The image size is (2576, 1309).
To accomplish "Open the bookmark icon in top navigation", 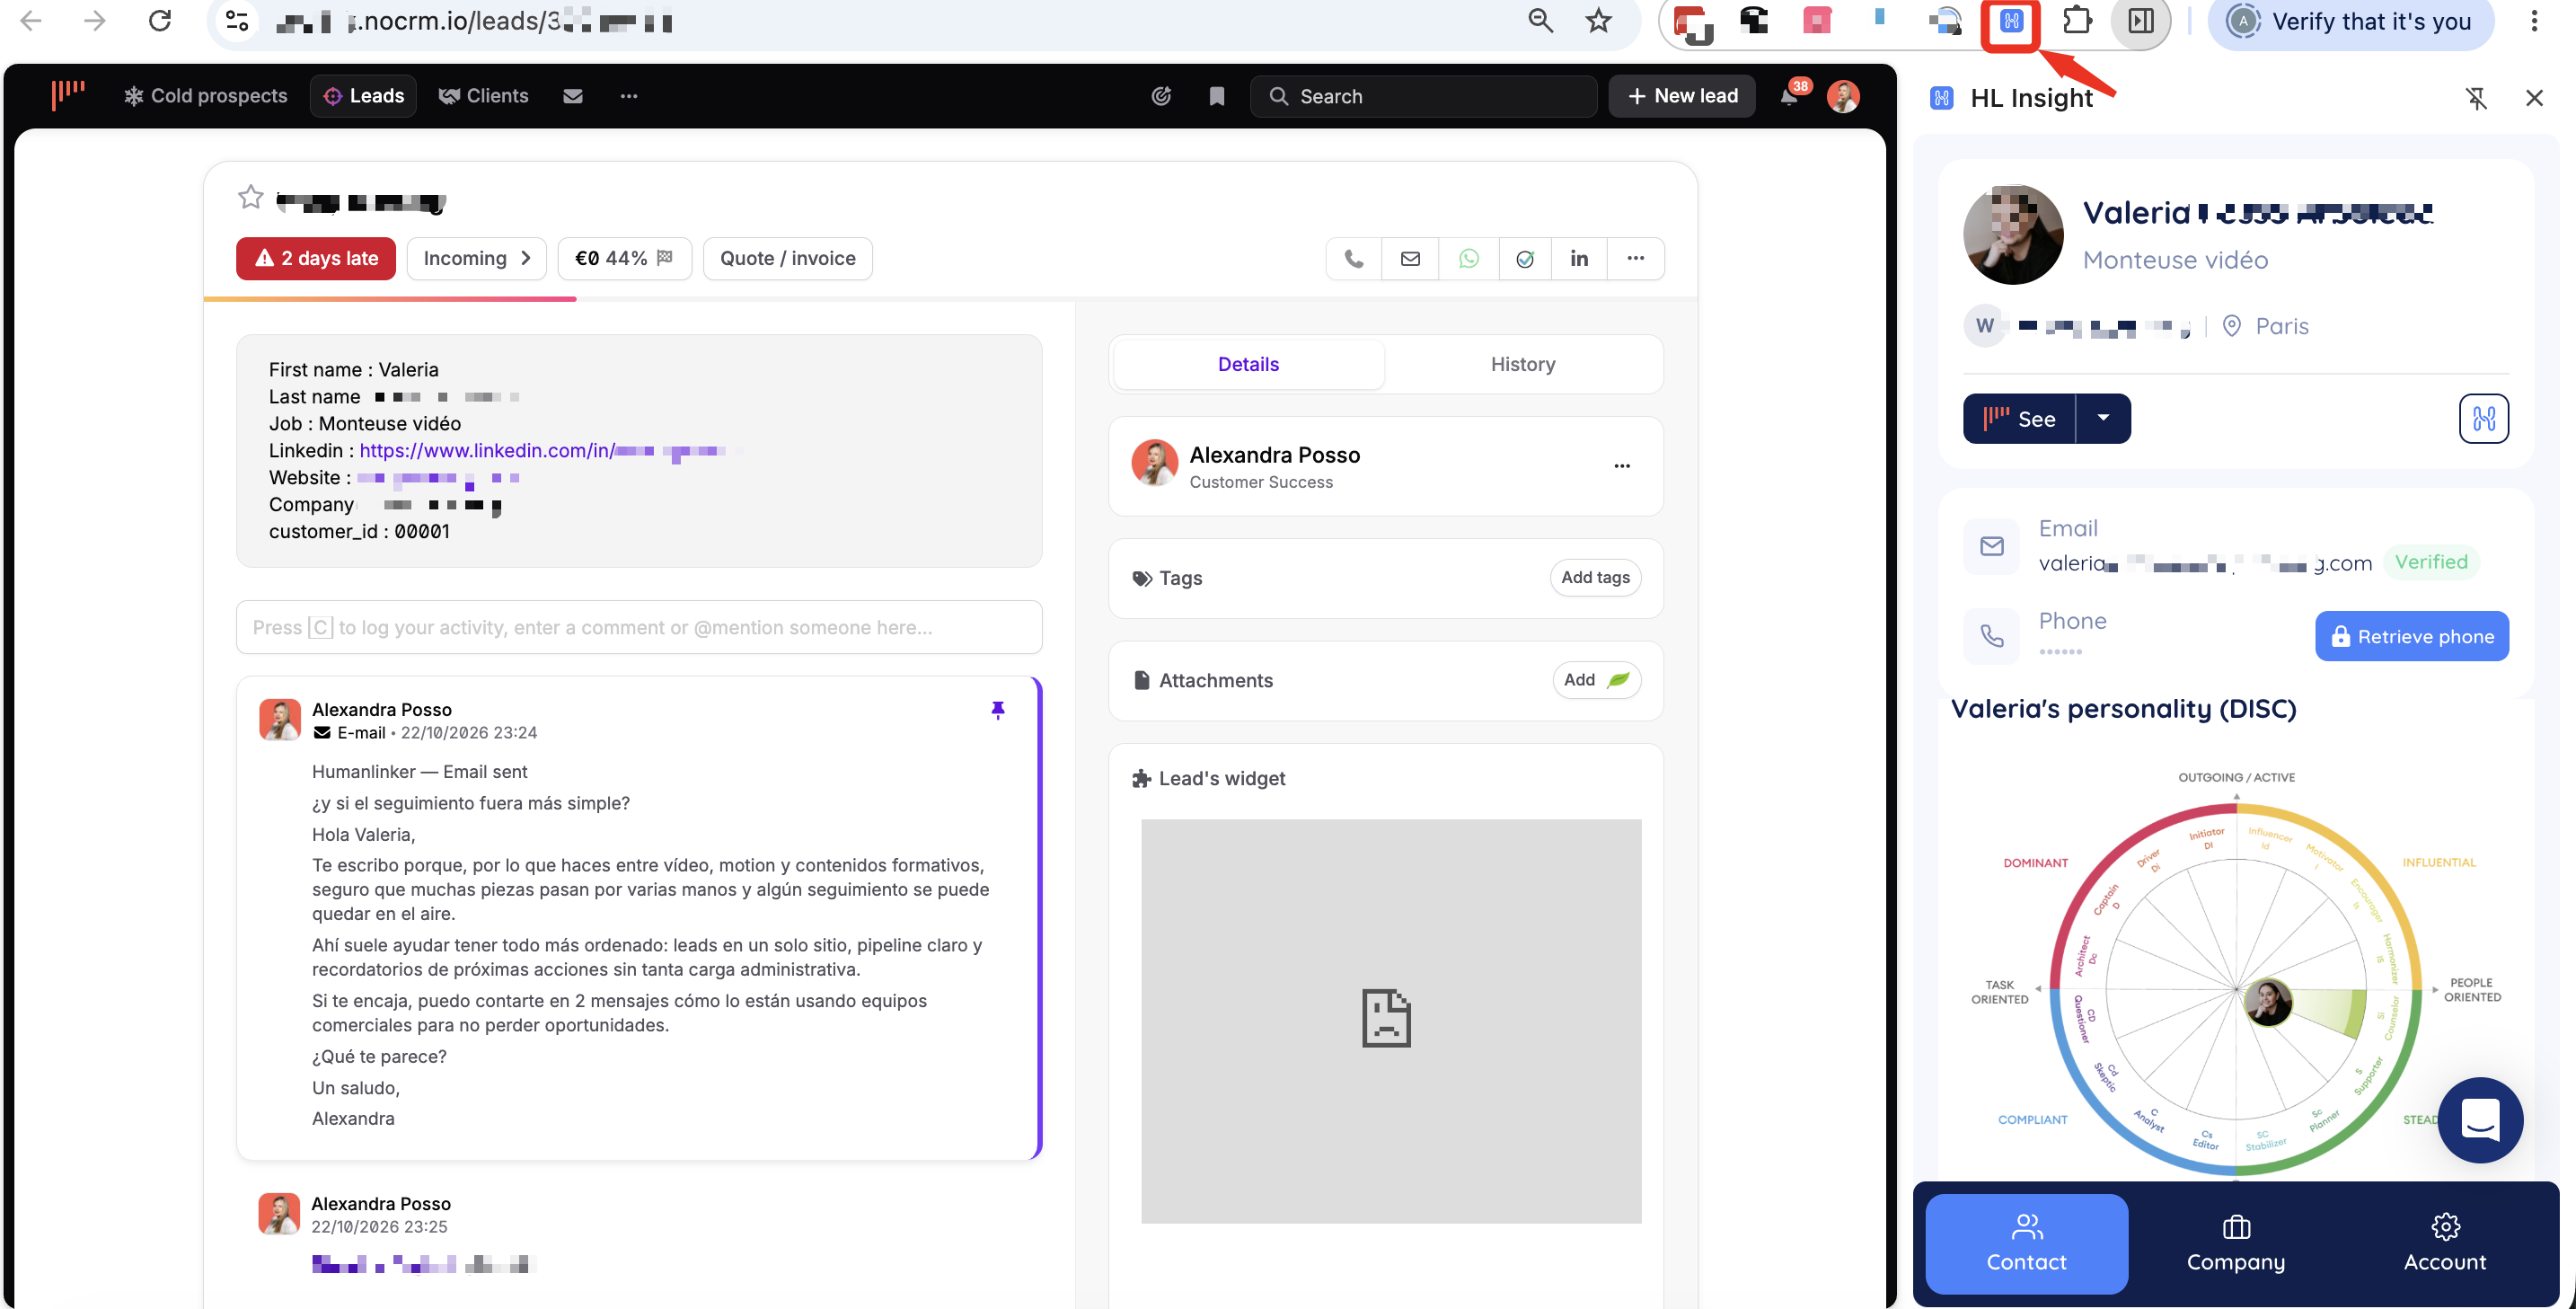I will click(x=1216, y=96).
